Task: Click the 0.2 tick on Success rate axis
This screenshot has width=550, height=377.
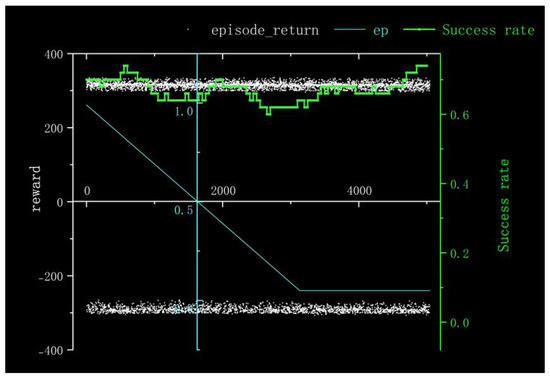Action: click(x=460, y=254)
